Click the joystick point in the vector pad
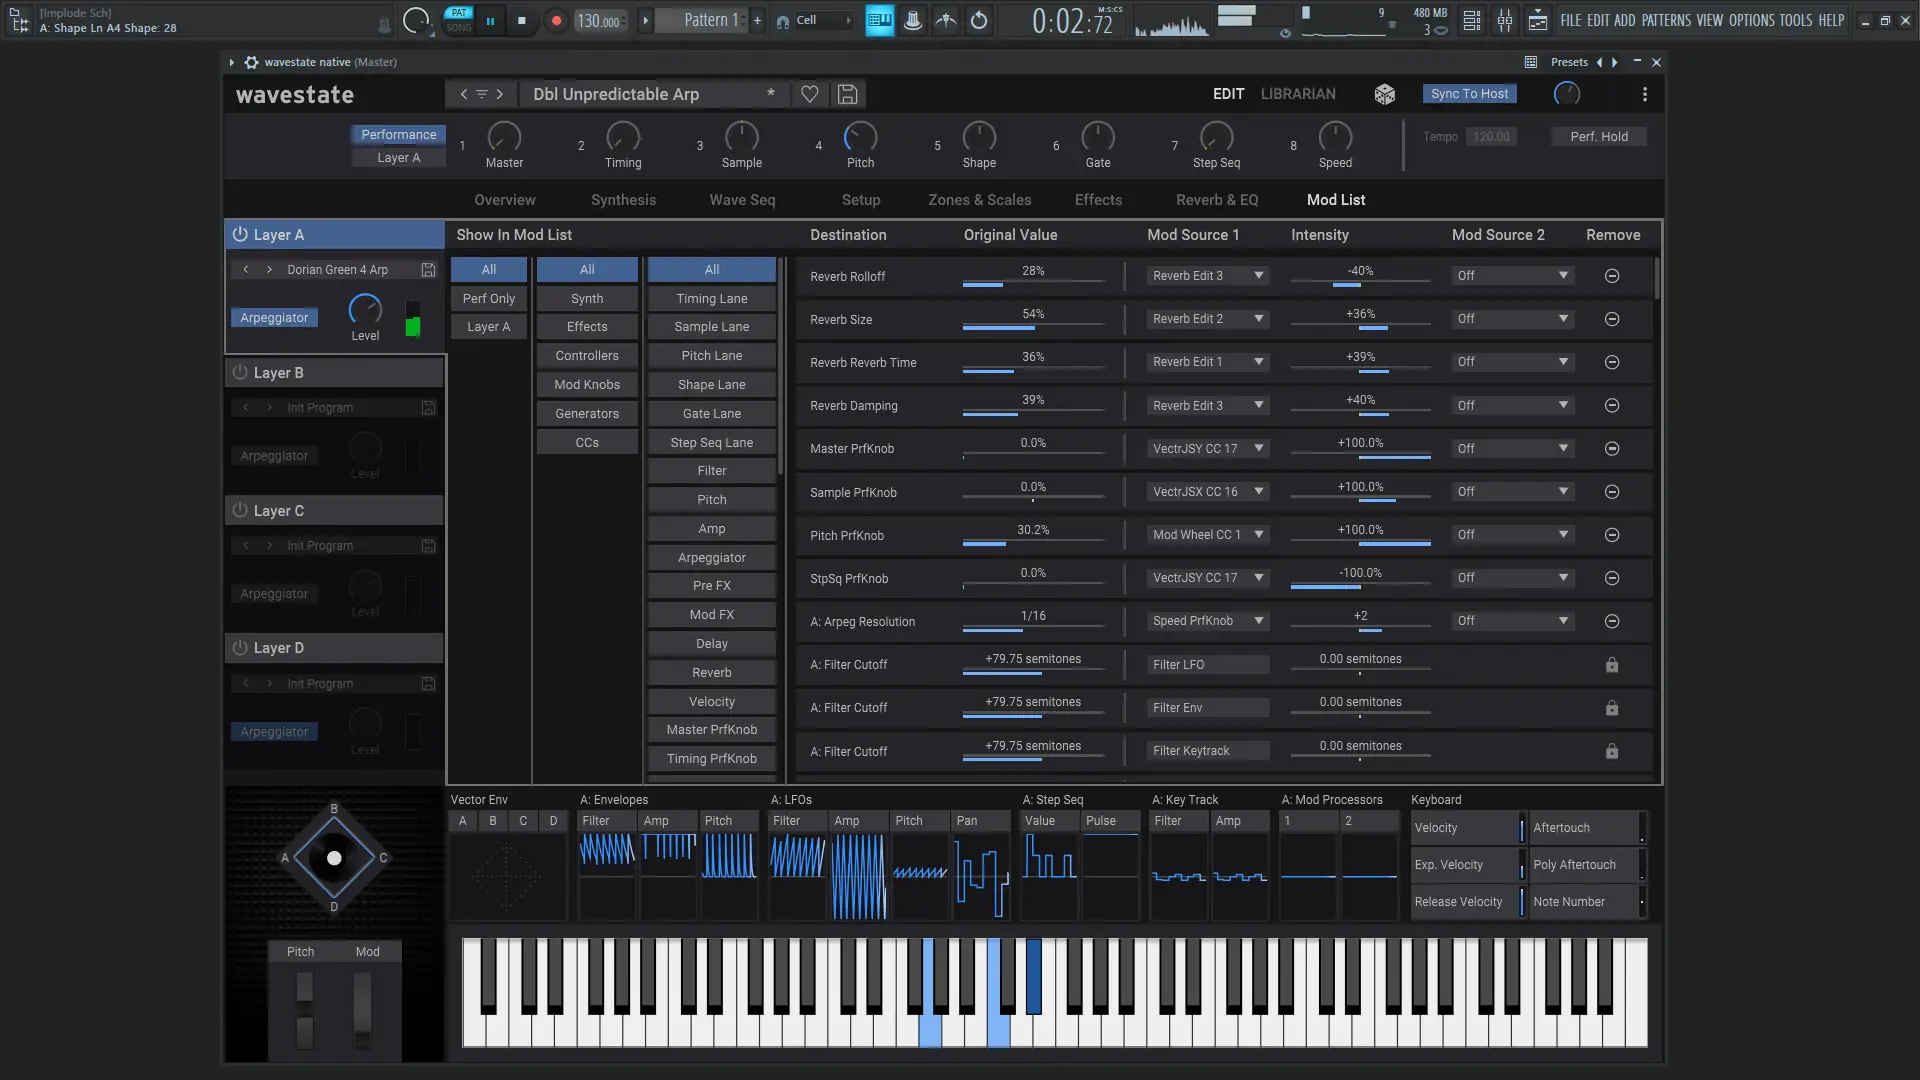The width and height of the screenshot is (1920, 1080). [334, 858]
